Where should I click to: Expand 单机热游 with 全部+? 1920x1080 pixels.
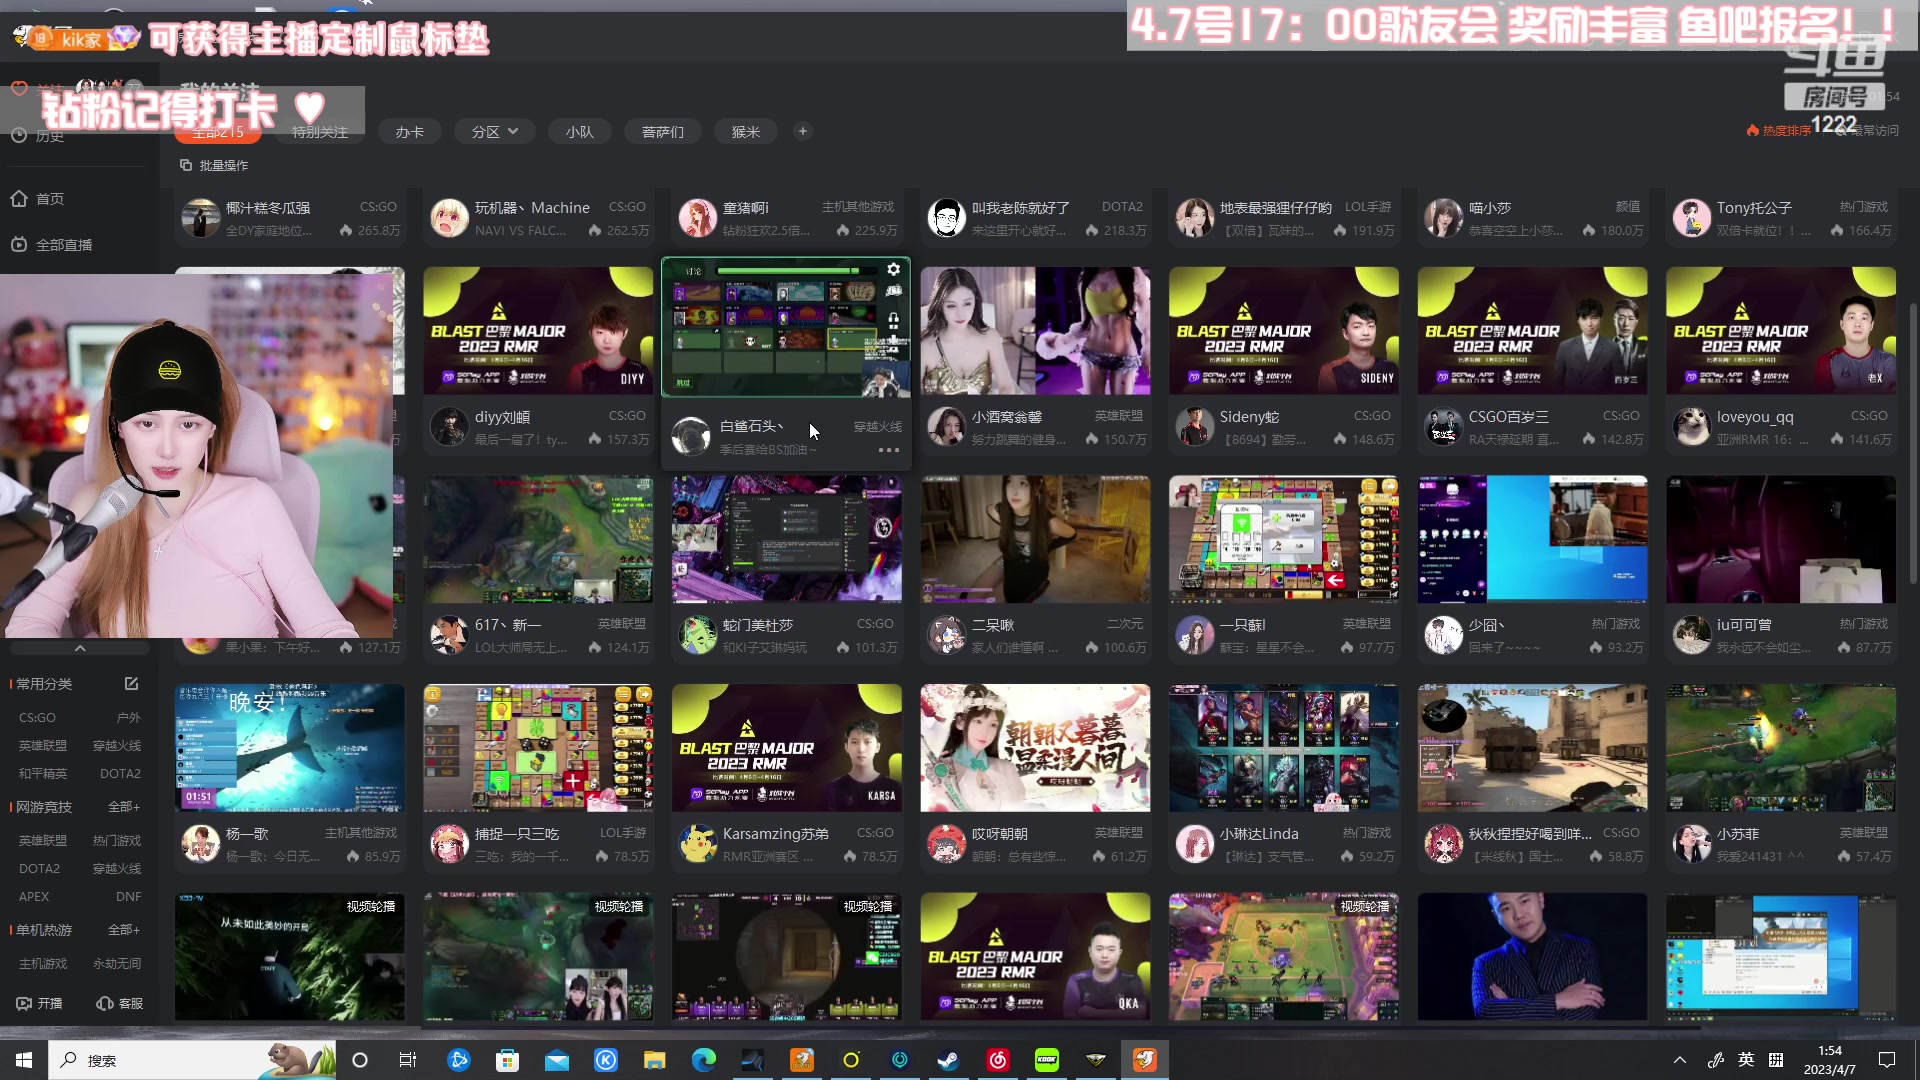(124, 930)
